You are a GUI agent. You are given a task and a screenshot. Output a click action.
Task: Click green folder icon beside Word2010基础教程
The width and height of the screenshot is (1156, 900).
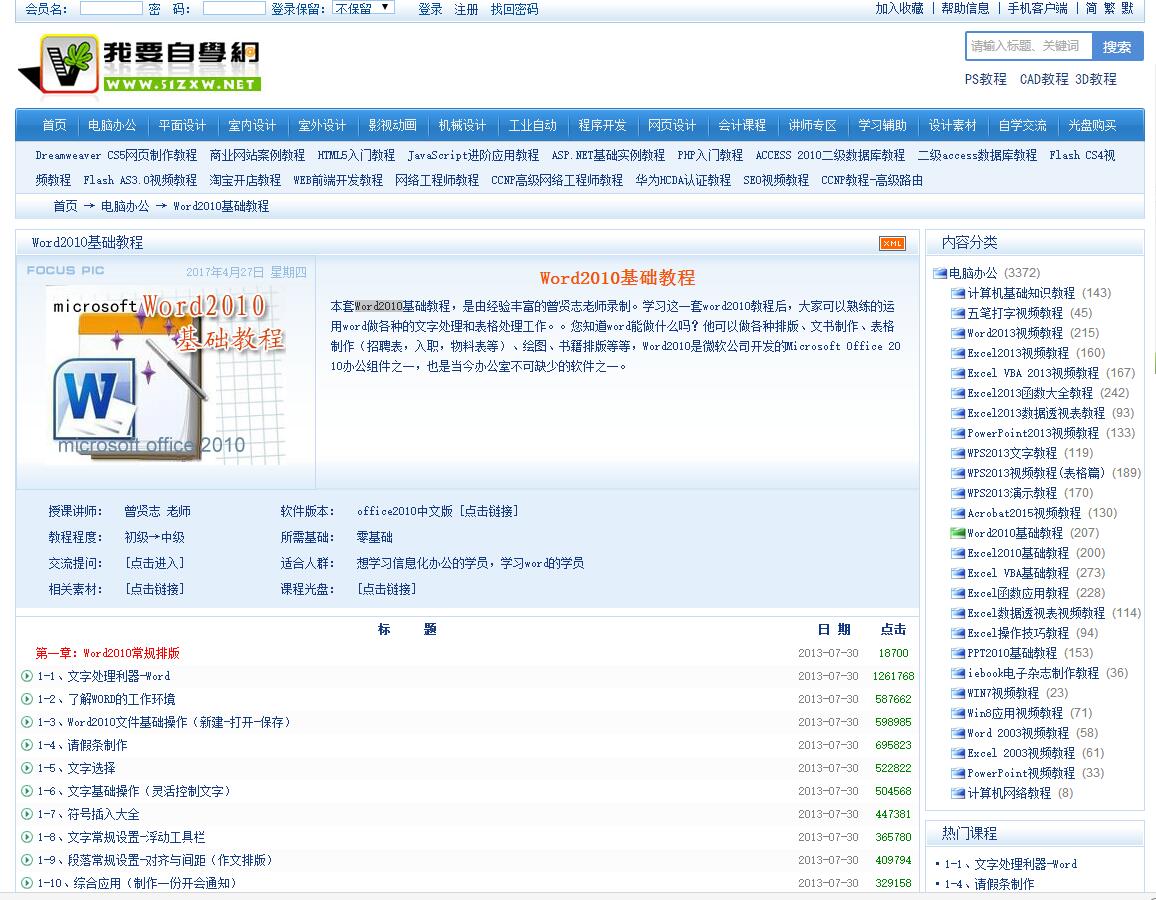click(958, 533)
